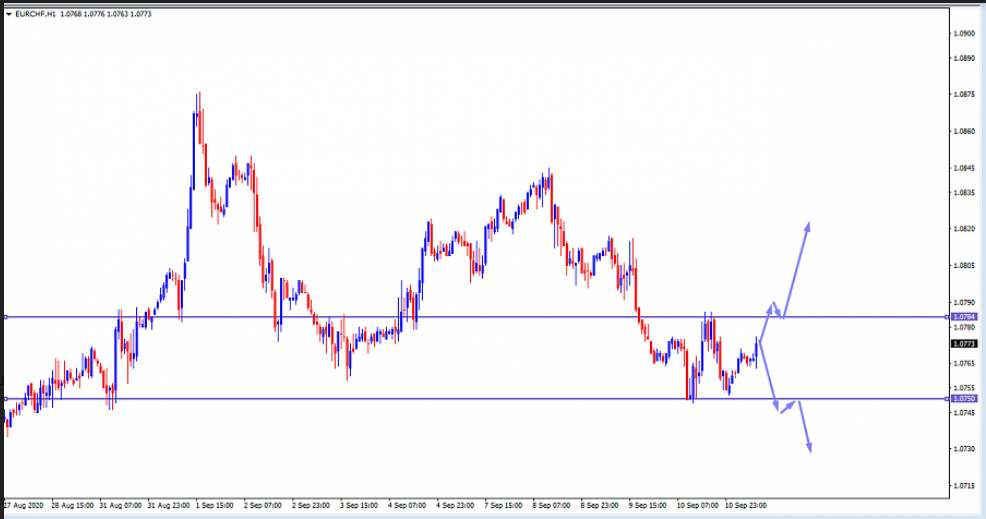Click the 2 Sep 07:00 time label
The height and width of the screenshot is (519, 986).
tap(263, 505)
